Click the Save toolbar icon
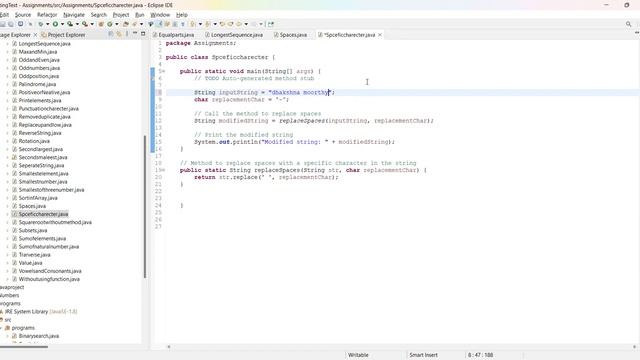Viewport: 640px width, 360px height. (x=3, y=24)
